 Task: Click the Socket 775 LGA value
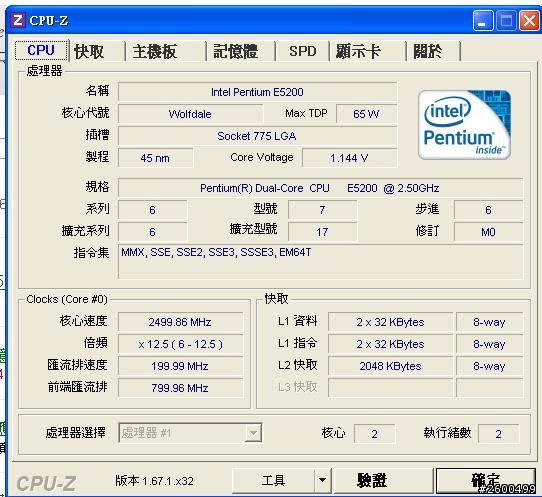tap(257, 136)
